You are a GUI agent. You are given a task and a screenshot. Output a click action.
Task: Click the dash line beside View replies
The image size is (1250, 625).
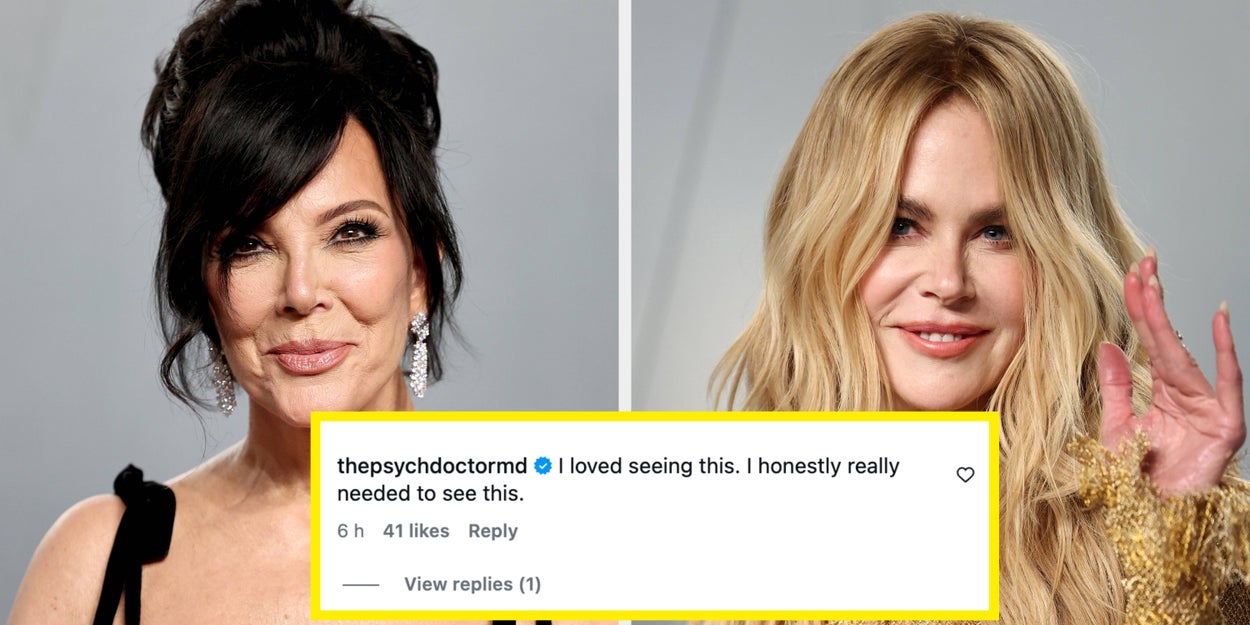coord(361,585)
